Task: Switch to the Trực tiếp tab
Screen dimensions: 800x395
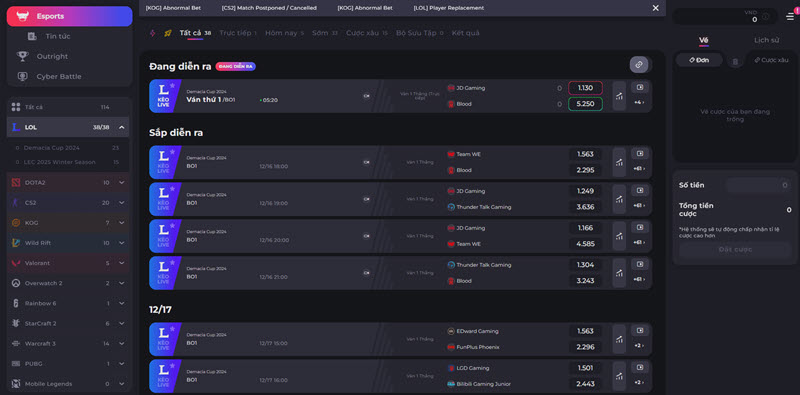Action: 238,33
